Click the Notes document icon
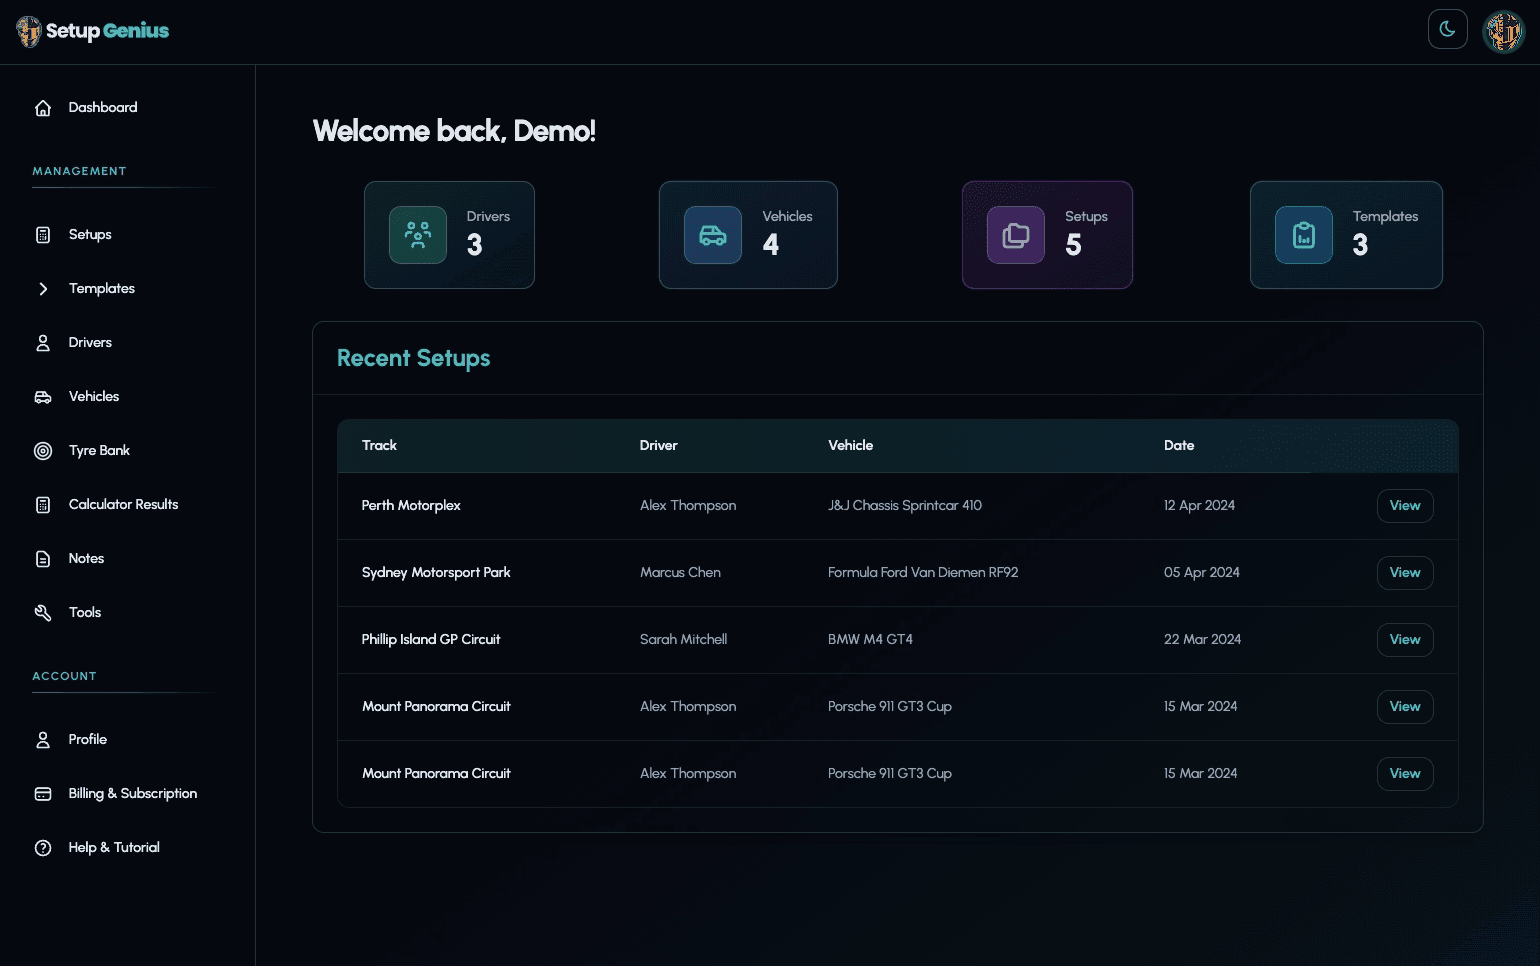Viewport: 1540px width, 966px height. point(43,559)
